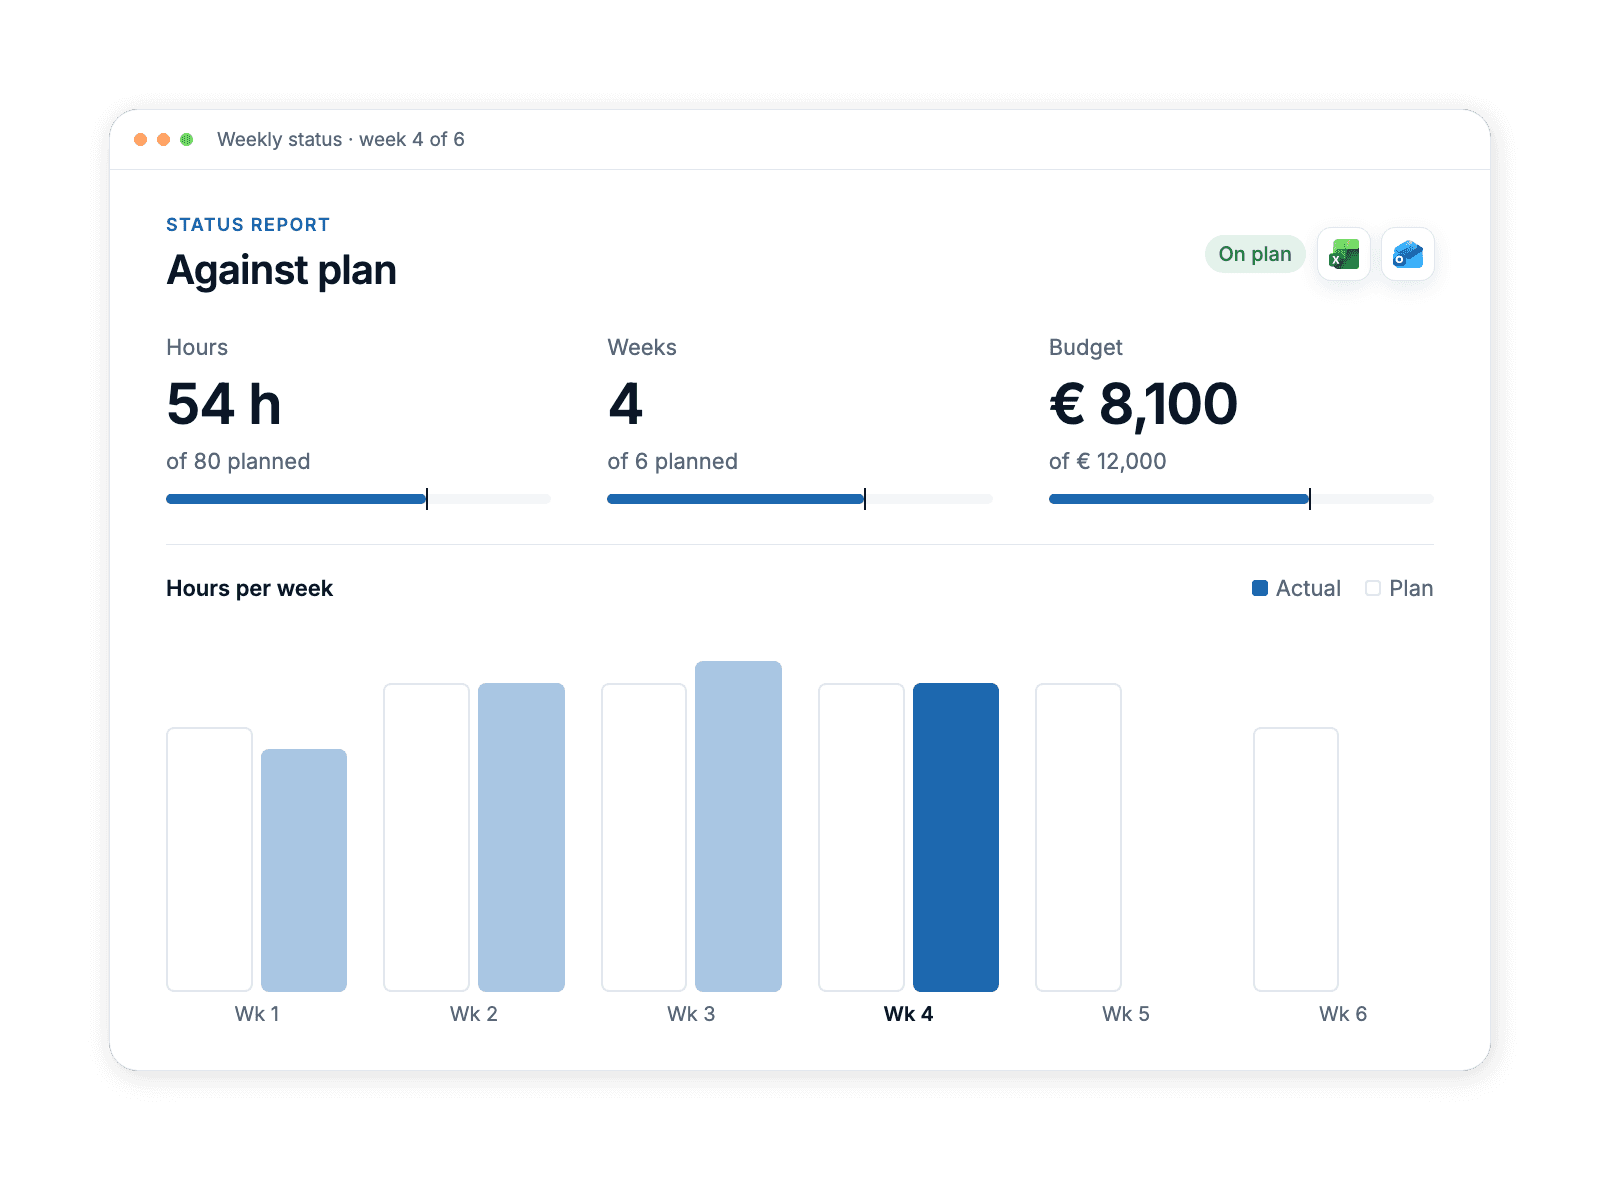Select the Wk 3 plan bar
Screen dimensions: 1600x1200
[644, 837]
